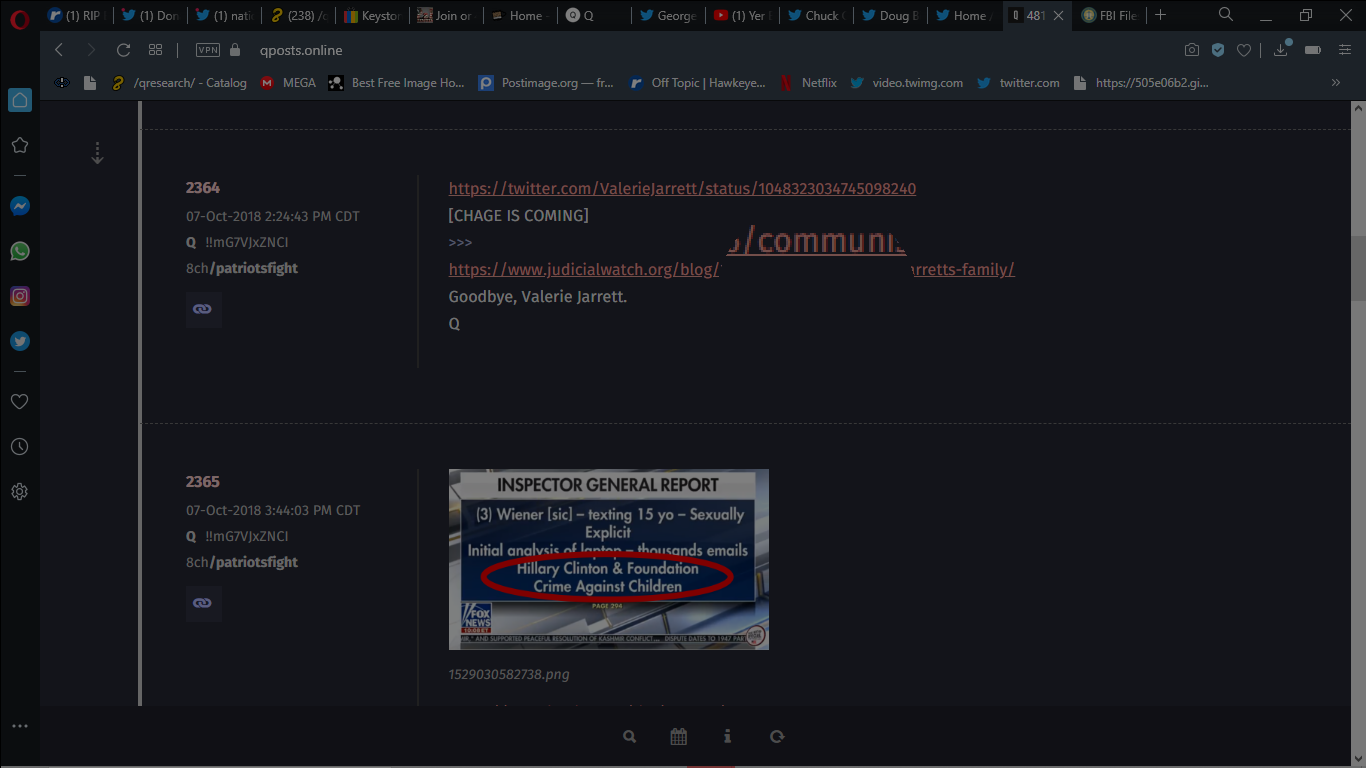This screenshot has height=768, width=1366.
Task: Open the /qresearch/ - Catalog bookmark
Action: coord(179,83)
